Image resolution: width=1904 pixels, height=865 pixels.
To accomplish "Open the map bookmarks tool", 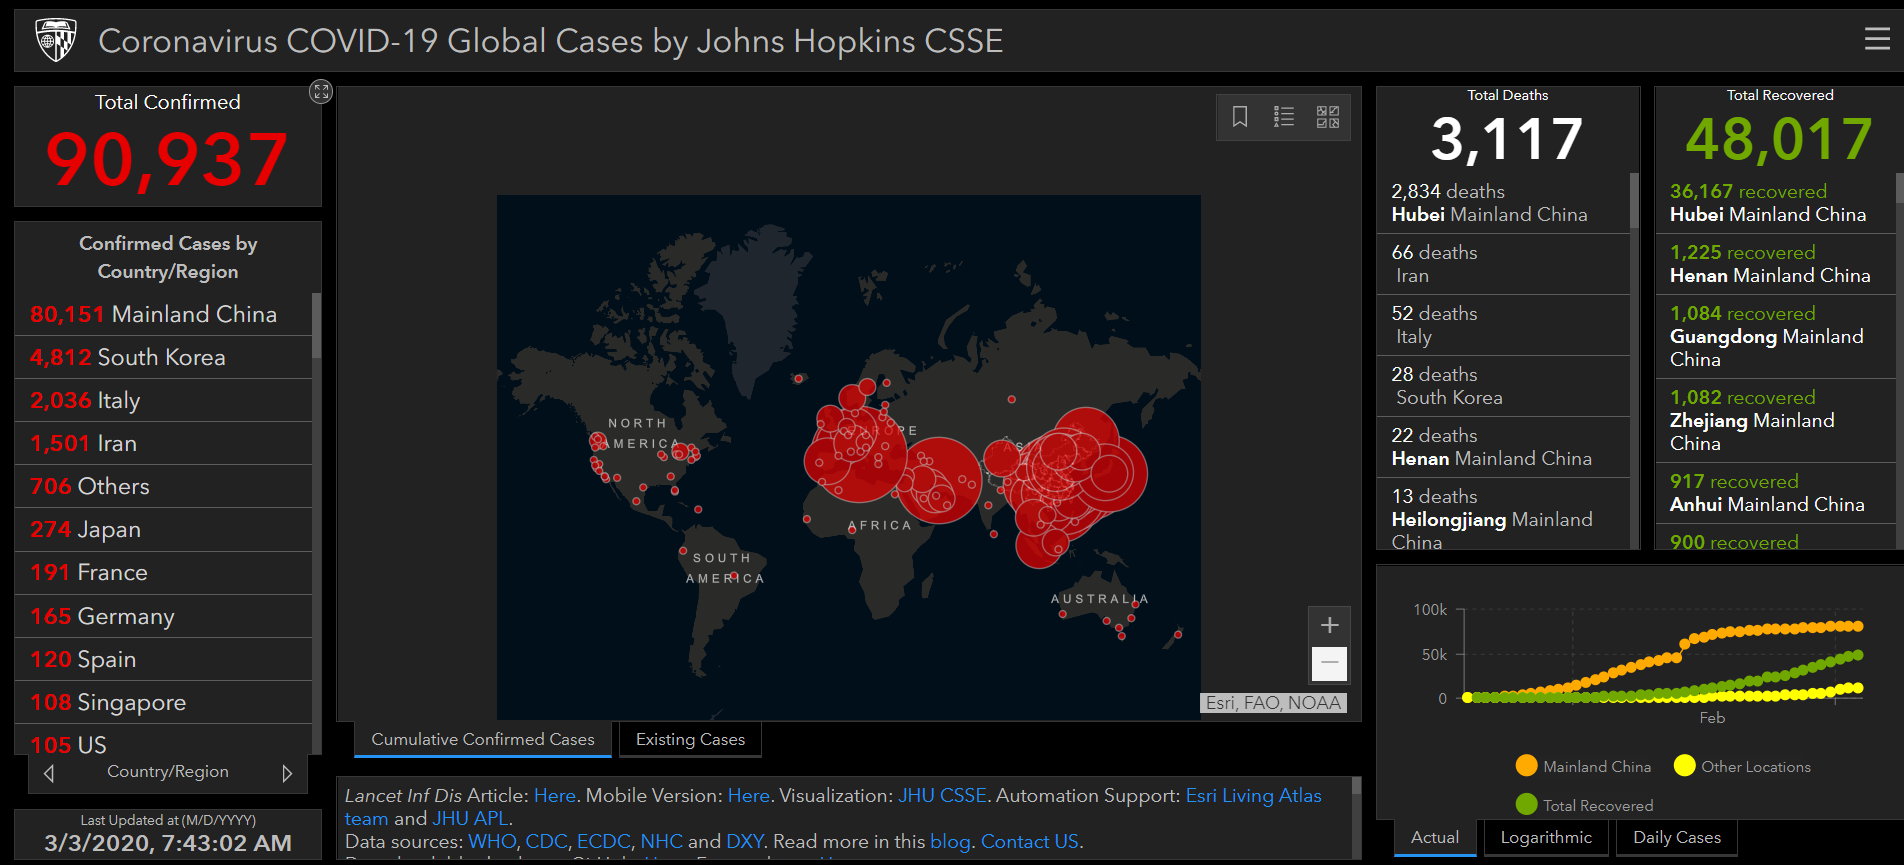I will 1240,117.
